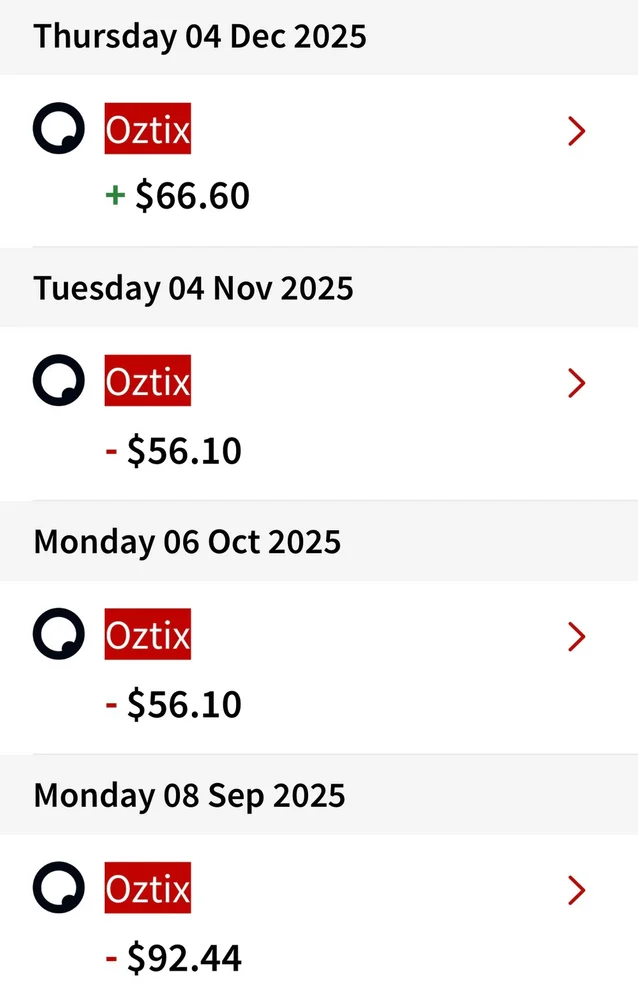Viewport: 638px width, 1000px height.
Task: Click the - $56.10 amount for 04 Nov
Action: coord(174,451)
